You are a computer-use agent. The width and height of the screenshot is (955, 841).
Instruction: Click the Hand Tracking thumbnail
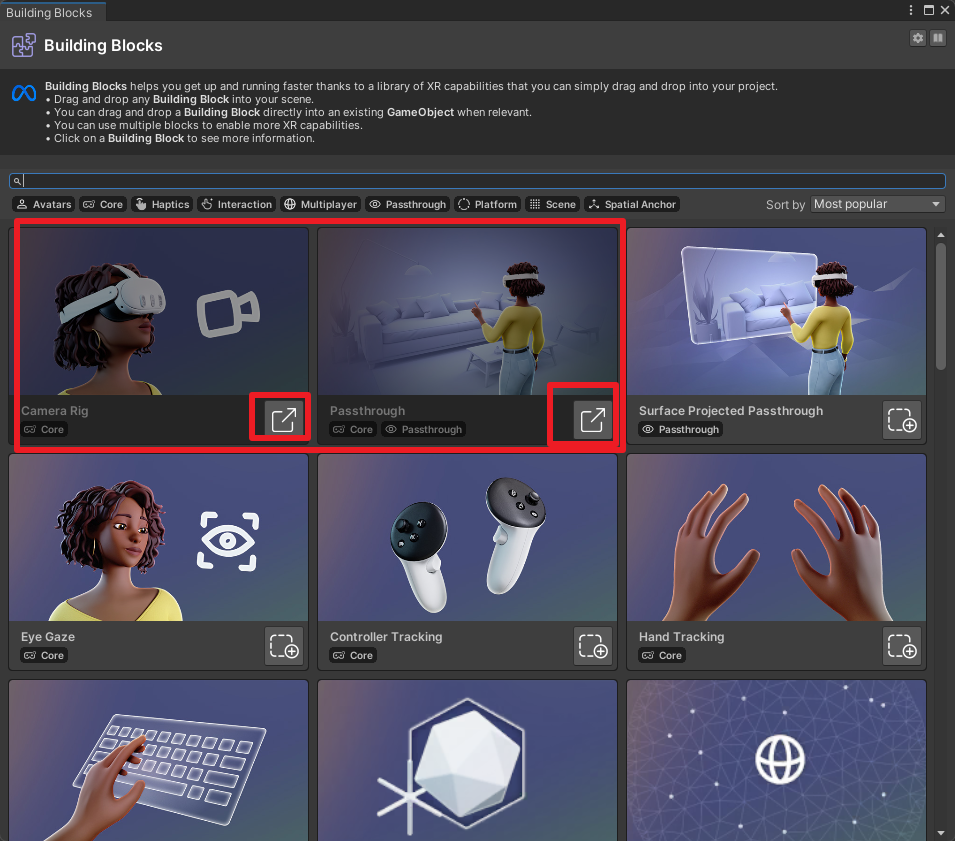pos(776,538)
